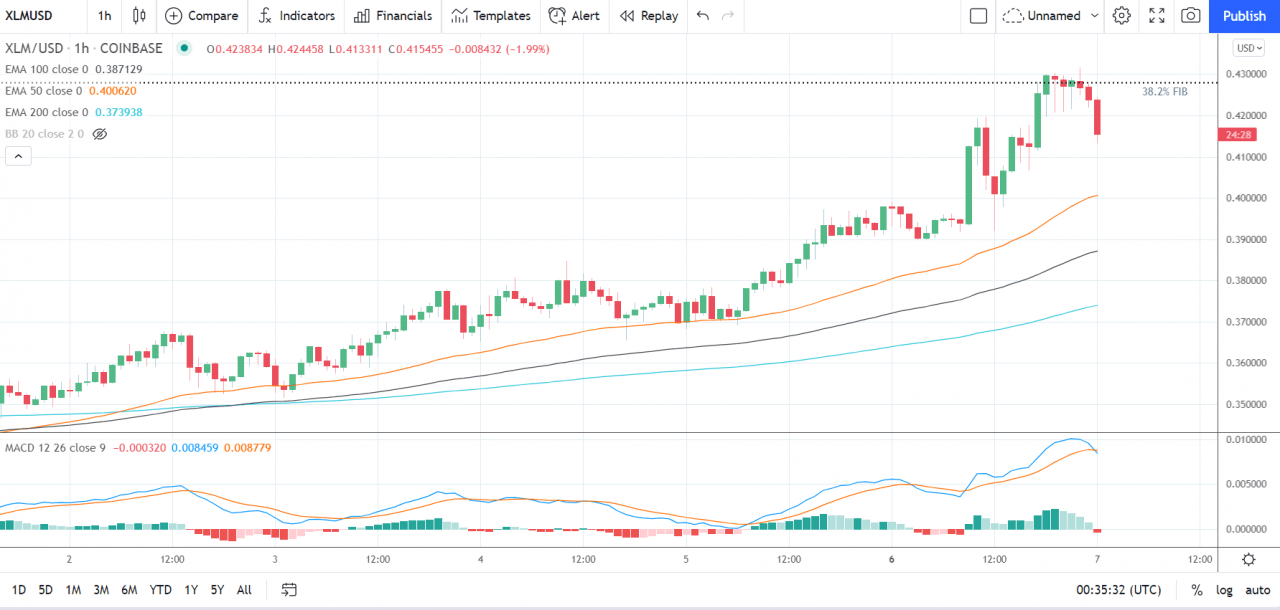
Task: Toggle auto scale for the chart
Action: click(x=1255, y=590)
